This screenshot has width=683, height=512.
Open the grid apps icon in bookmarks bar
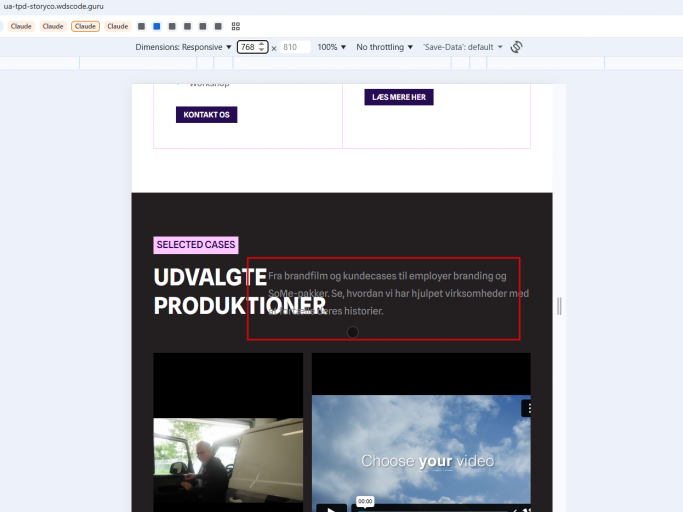[x=236, y=27]
